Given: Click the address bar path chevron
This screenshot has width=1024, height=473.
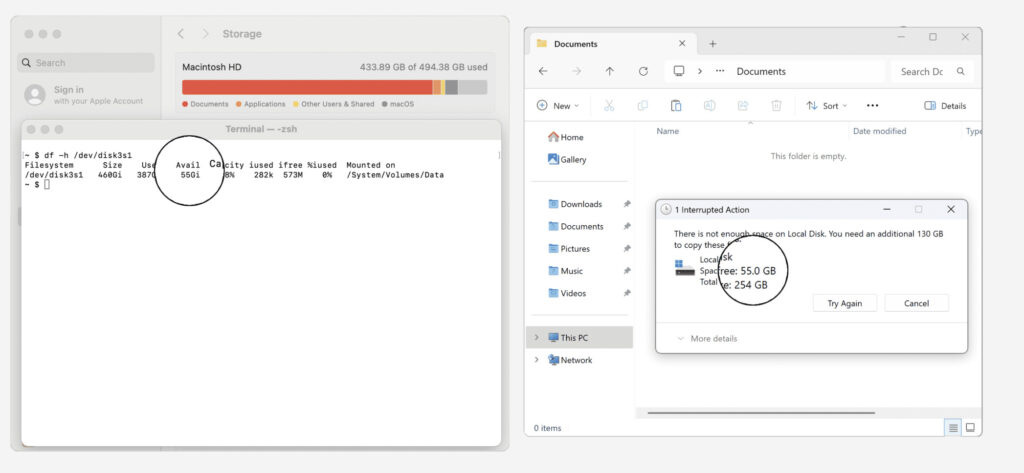Looking at the screenshot, I should [699, 71].
